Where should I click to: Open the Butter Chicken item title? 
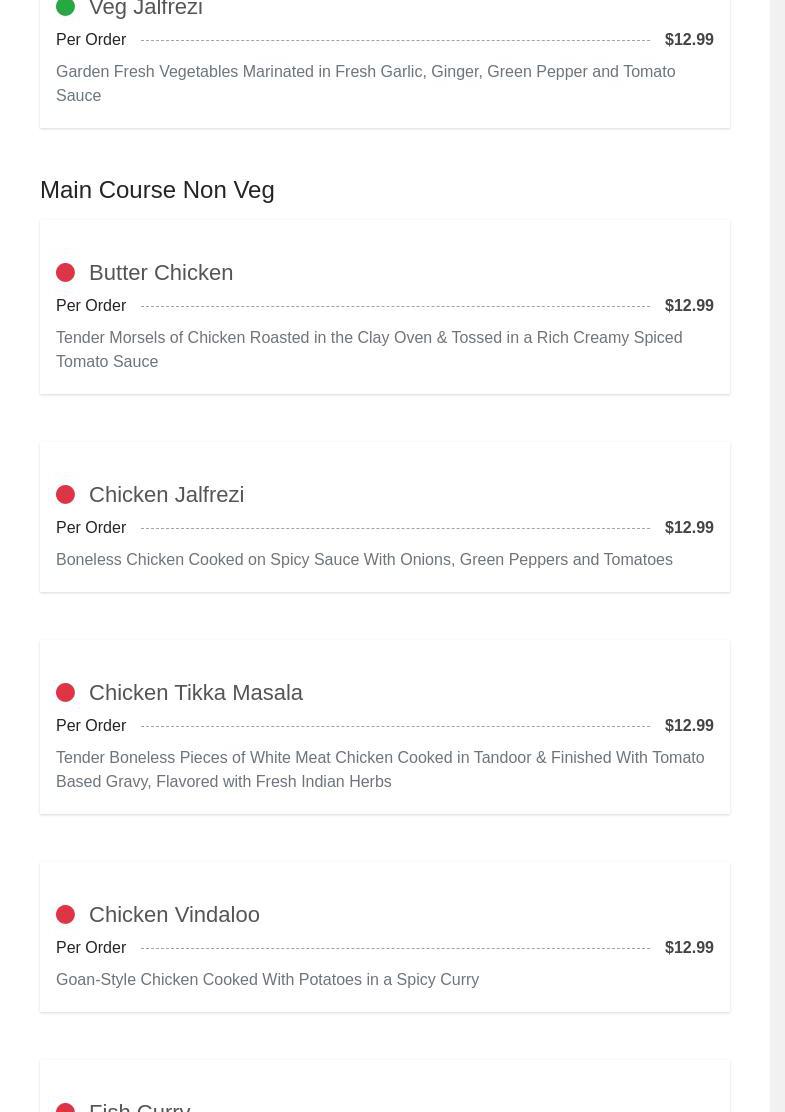(x=161, y=273)
